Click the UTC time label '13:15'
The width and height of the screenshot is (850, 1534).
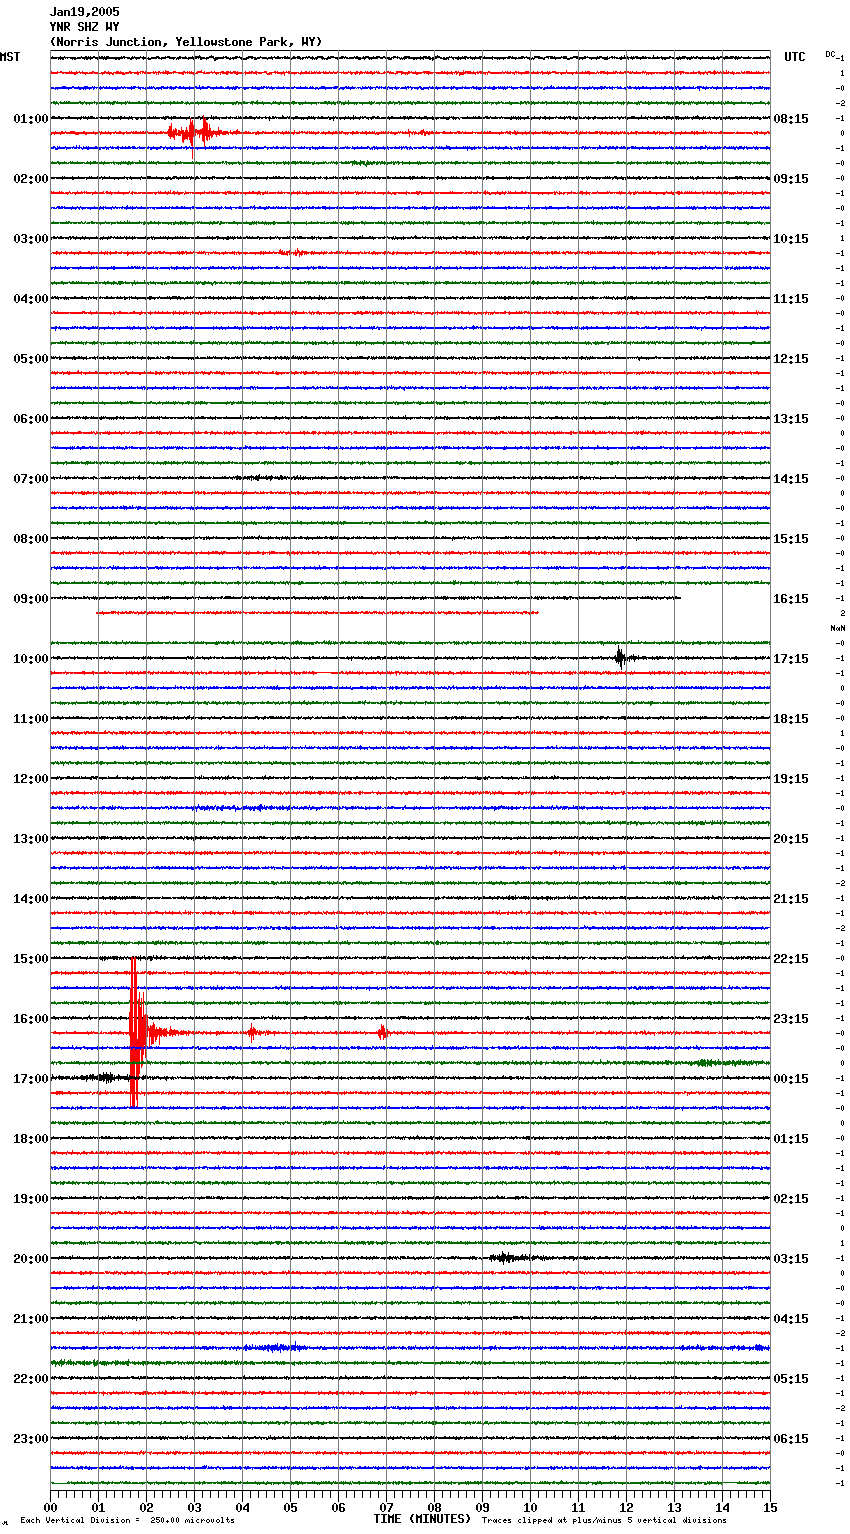coord(791,419)
